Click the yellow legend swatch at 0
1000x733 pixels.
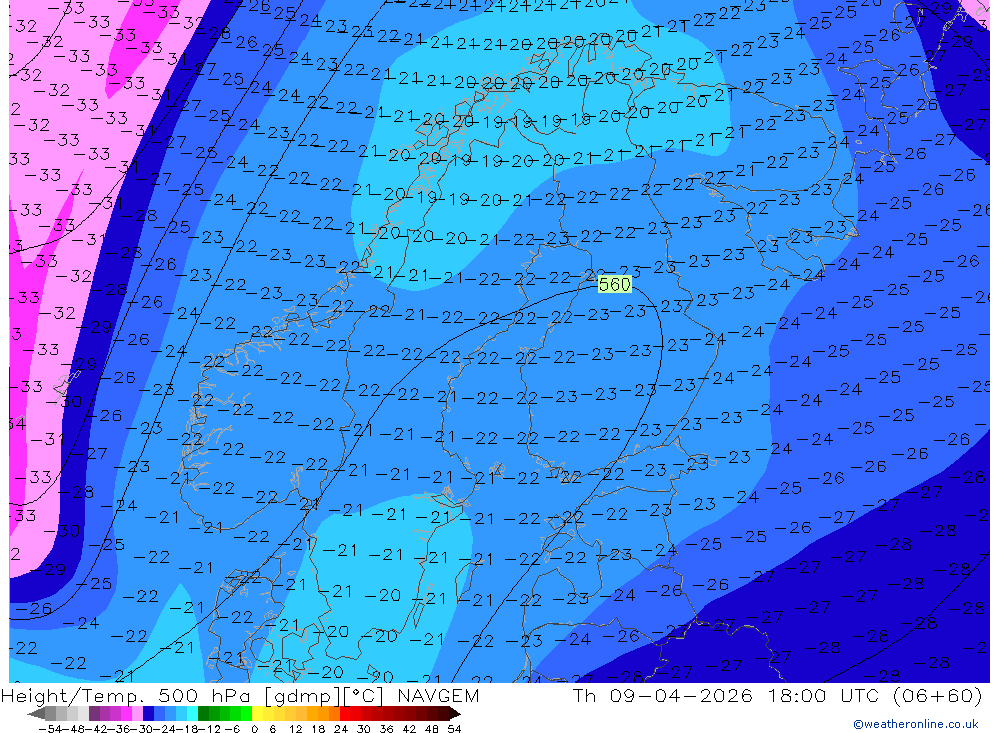coord(258,713)
